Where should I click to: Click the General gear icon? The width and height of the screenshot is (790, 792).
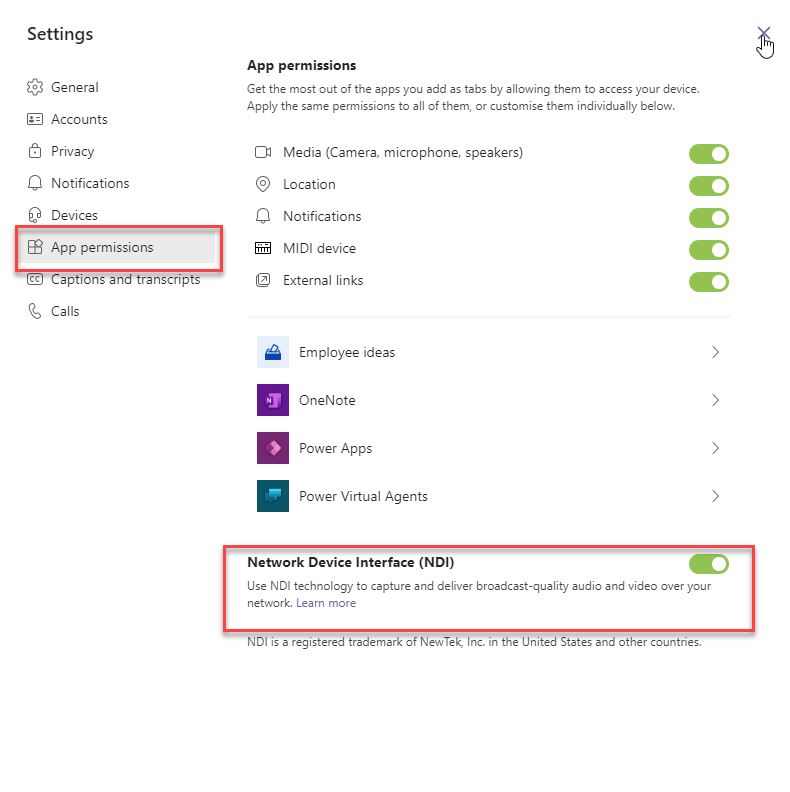tap(35, 87)
